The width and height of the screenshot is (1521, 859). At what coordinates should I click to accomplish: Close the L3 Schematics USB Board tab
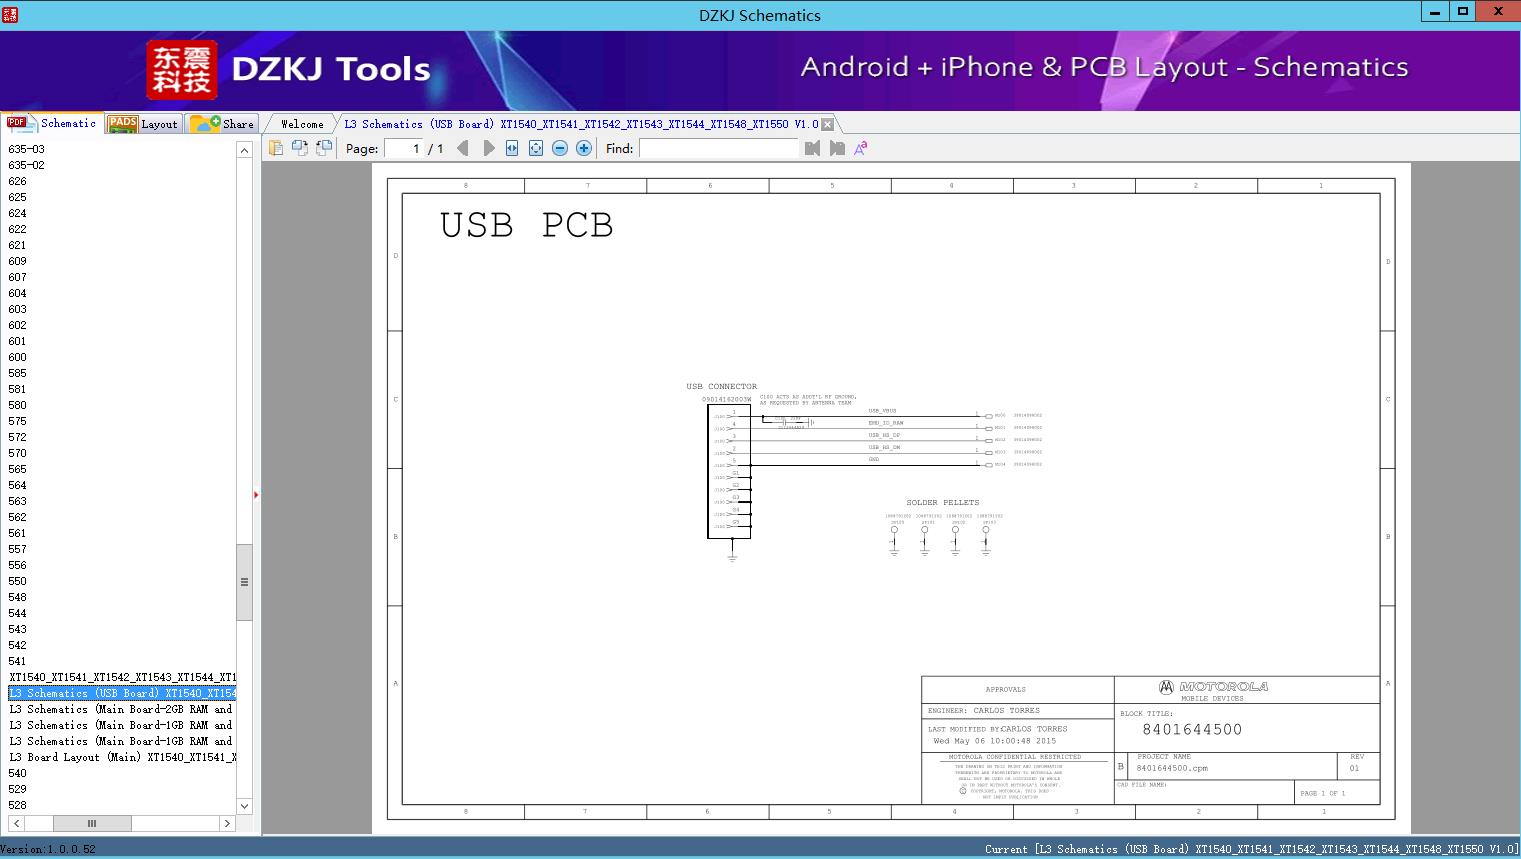click(827, 124)
